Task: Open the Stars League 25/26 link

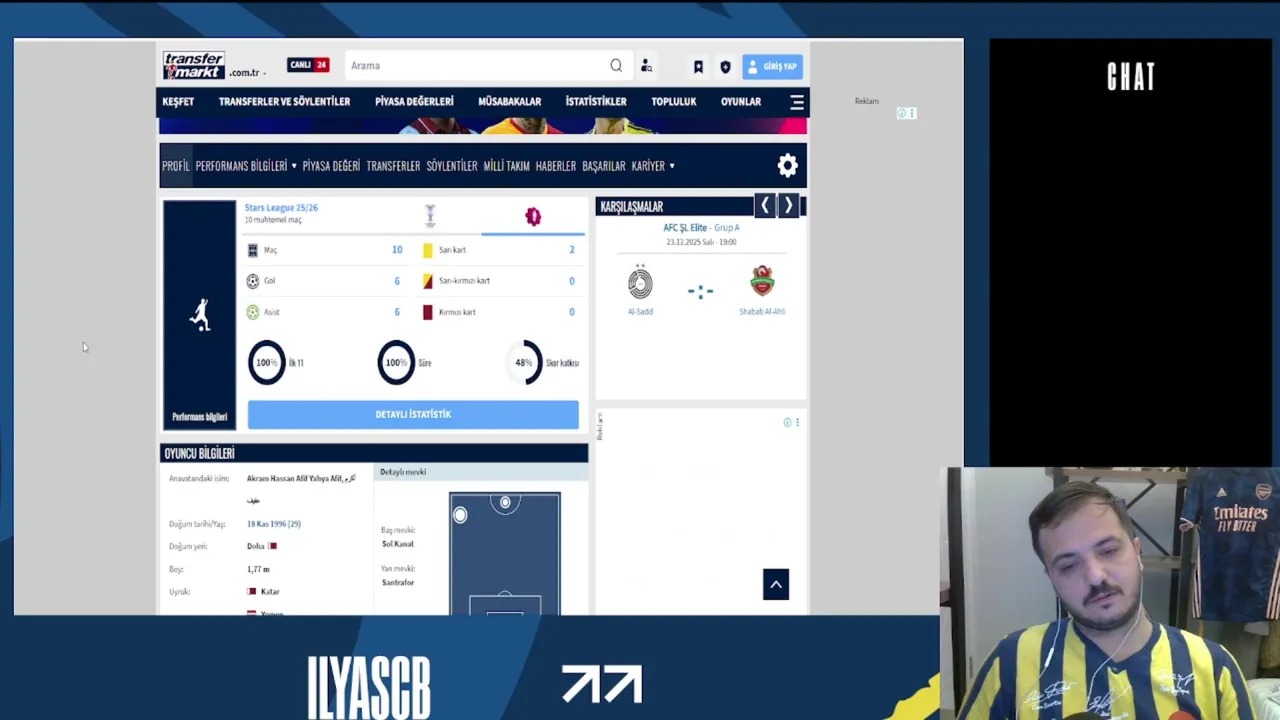Action: (x=281, y=208)
